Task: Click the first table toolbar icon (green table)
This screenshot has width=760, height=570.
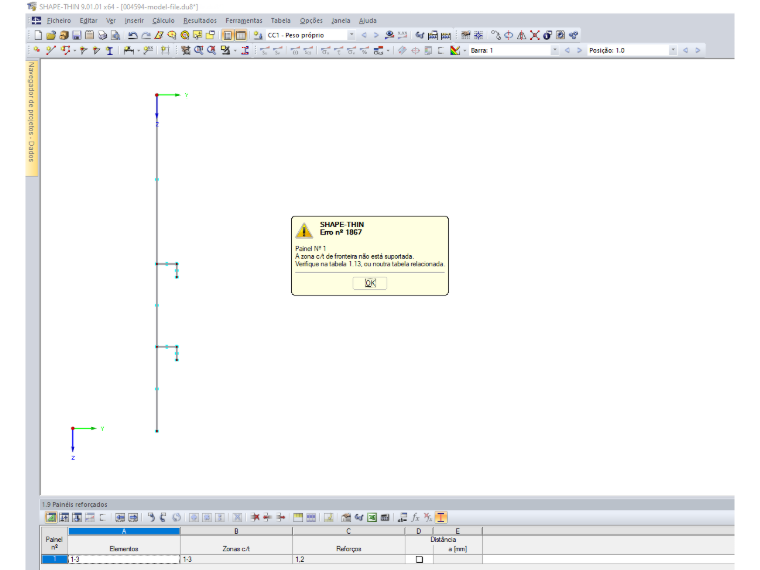Action: pyautogui.click(x=51, y=518)
